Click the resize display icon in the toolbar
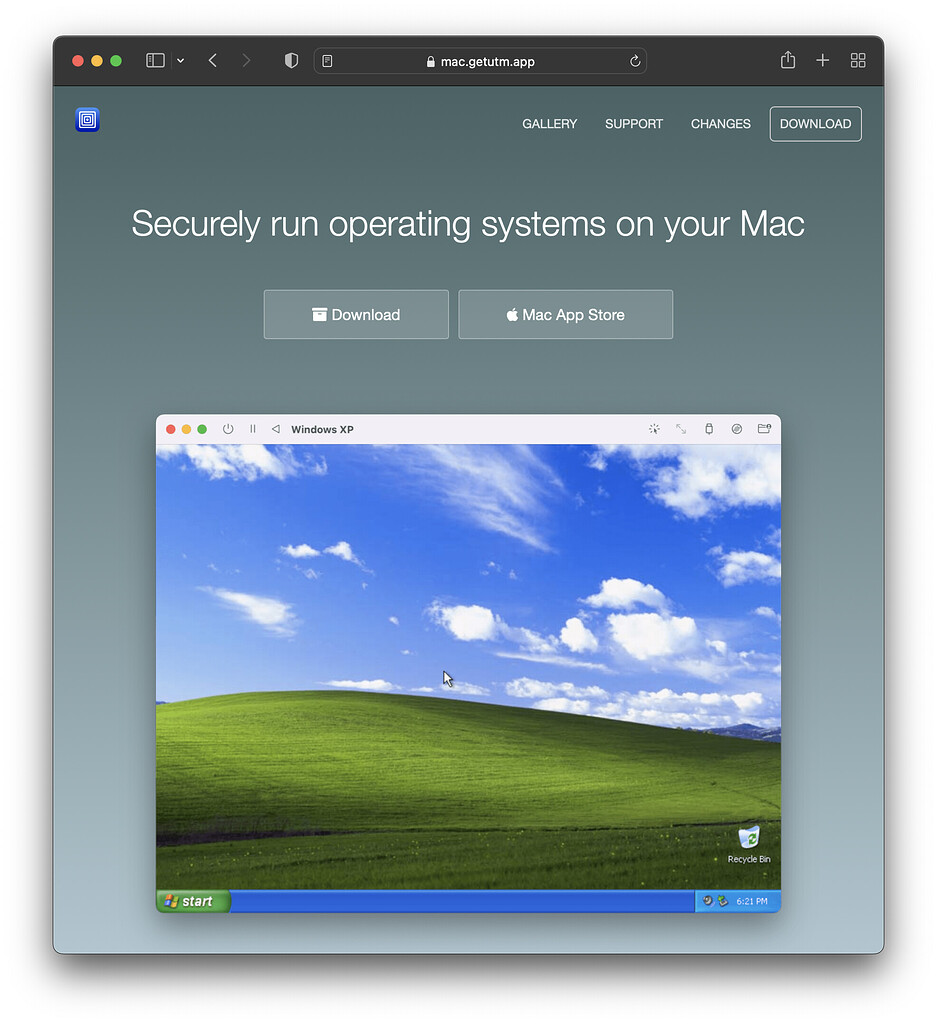Viewport: 936px width, 1024px height. click(681, 429)
